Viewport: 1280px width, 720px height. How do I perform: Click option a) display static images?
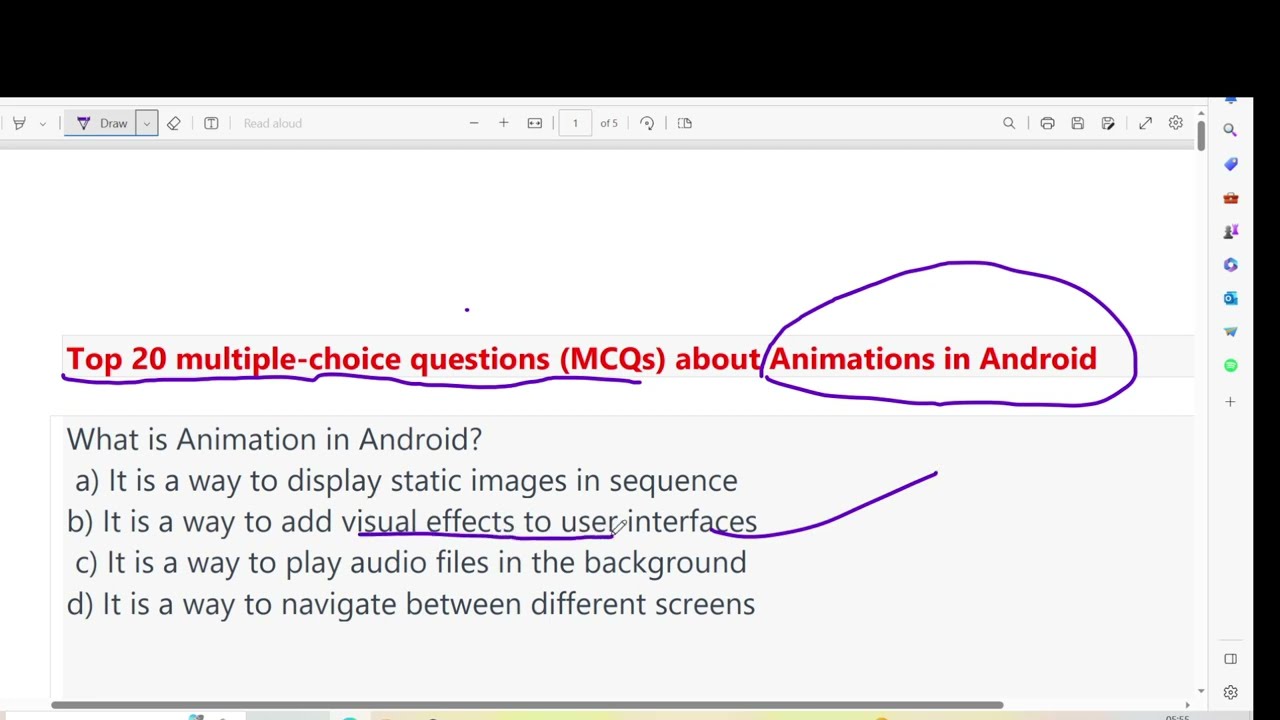coord(406,481)
